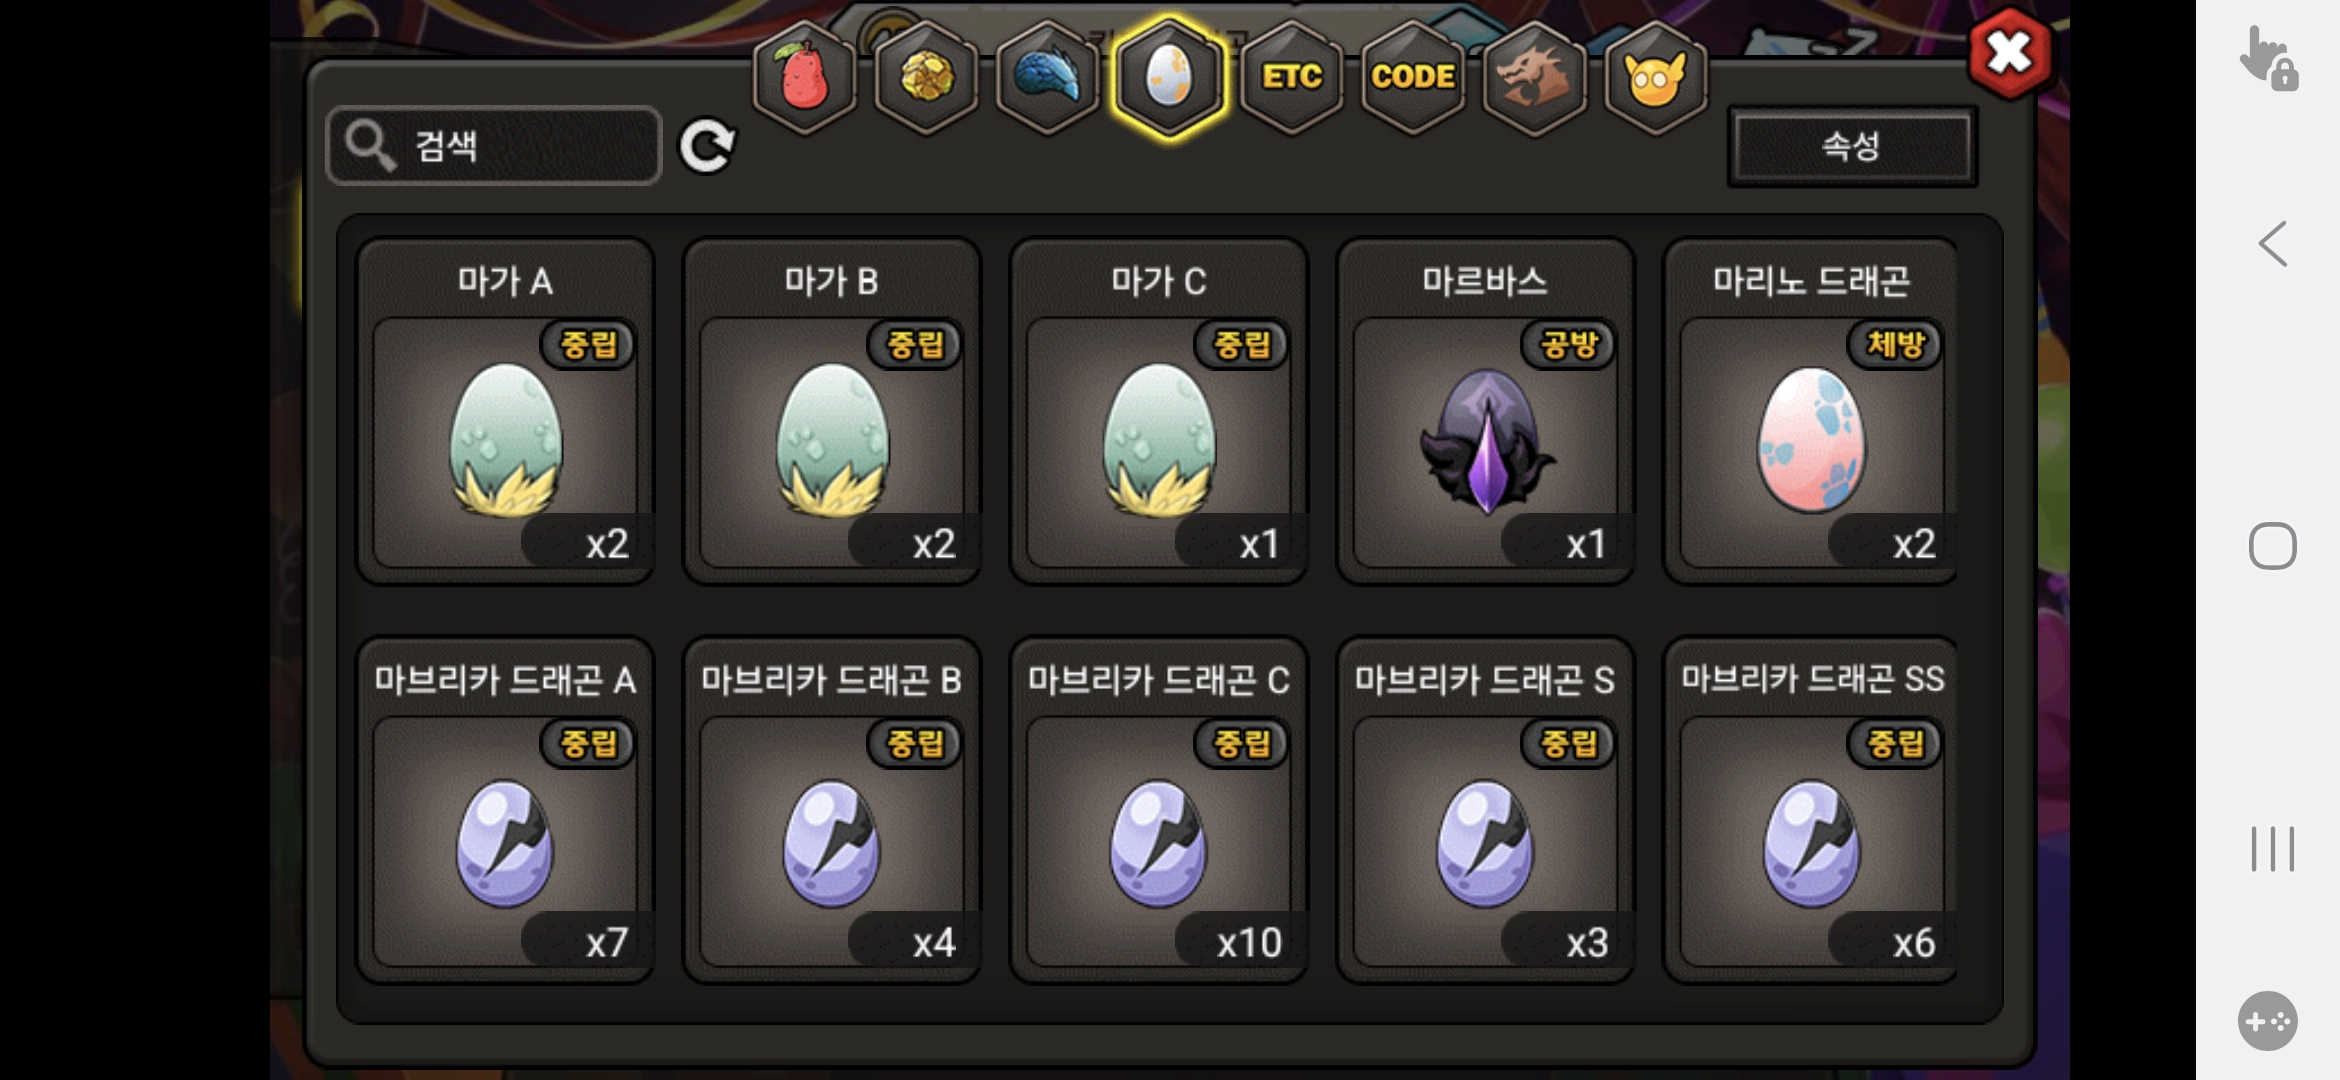
Task: Switch to the CODE tab
Action: [1412, 77]
